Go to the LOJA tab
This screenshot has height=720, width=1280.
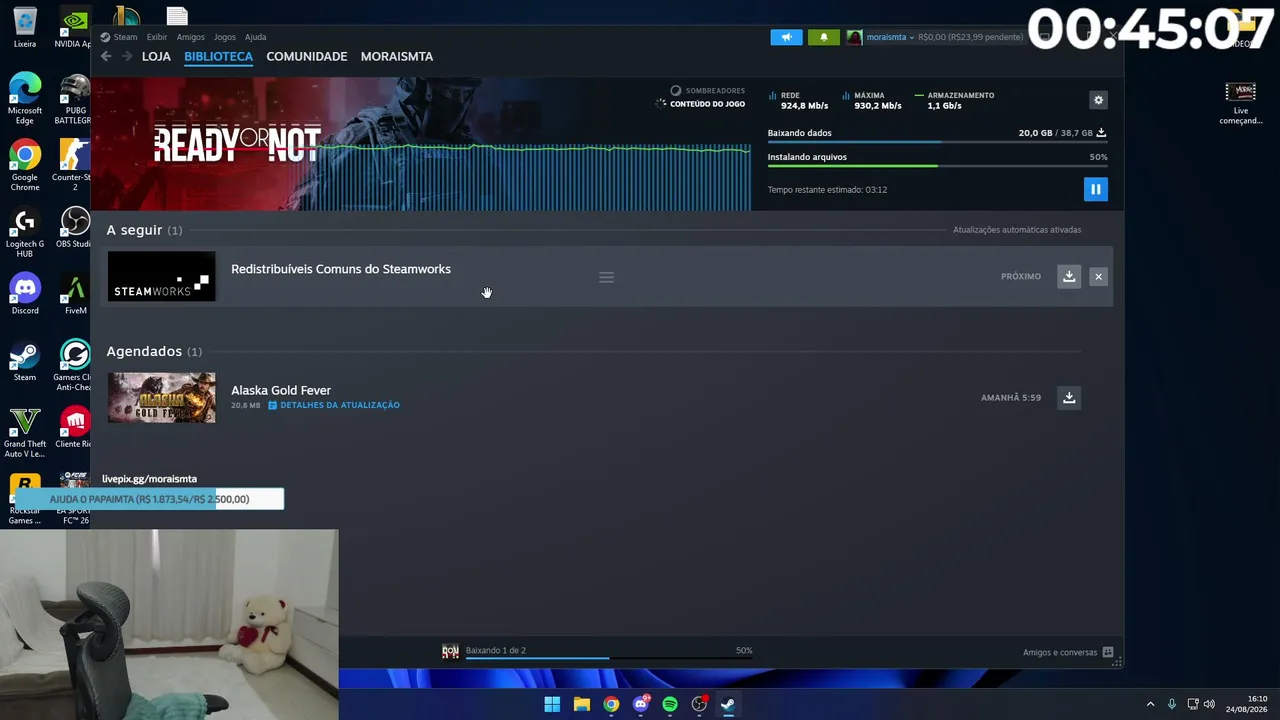(x=156, y=56)
